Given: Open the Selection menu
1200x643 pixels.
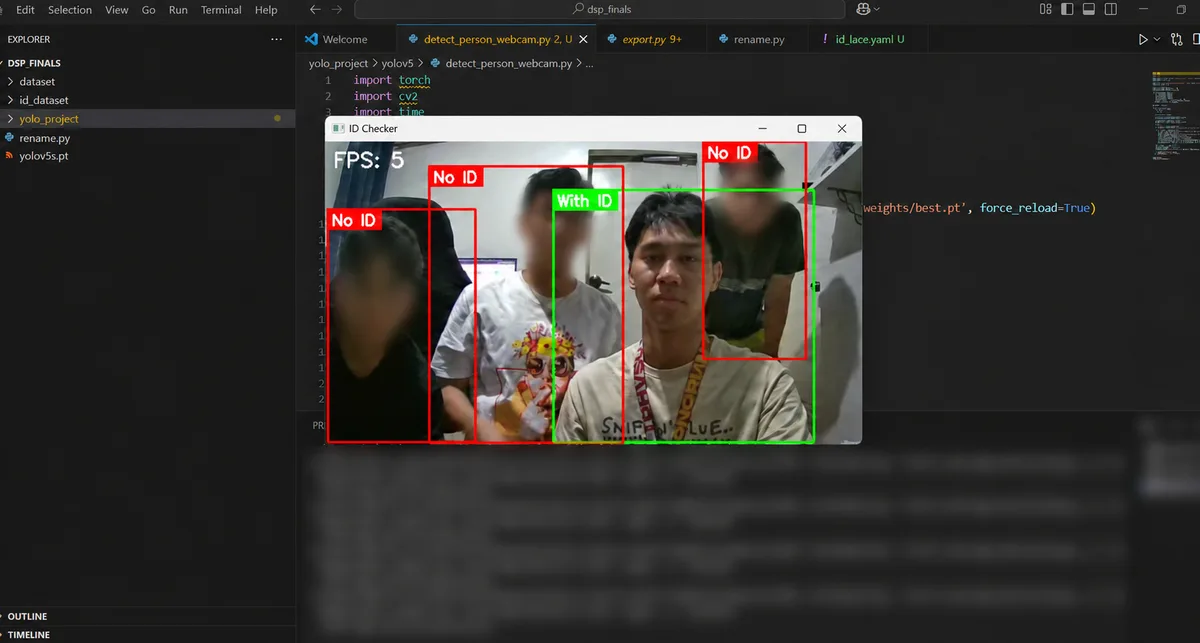Looking at the screenshot, I should pyautogui.click(x=70, y=10).
